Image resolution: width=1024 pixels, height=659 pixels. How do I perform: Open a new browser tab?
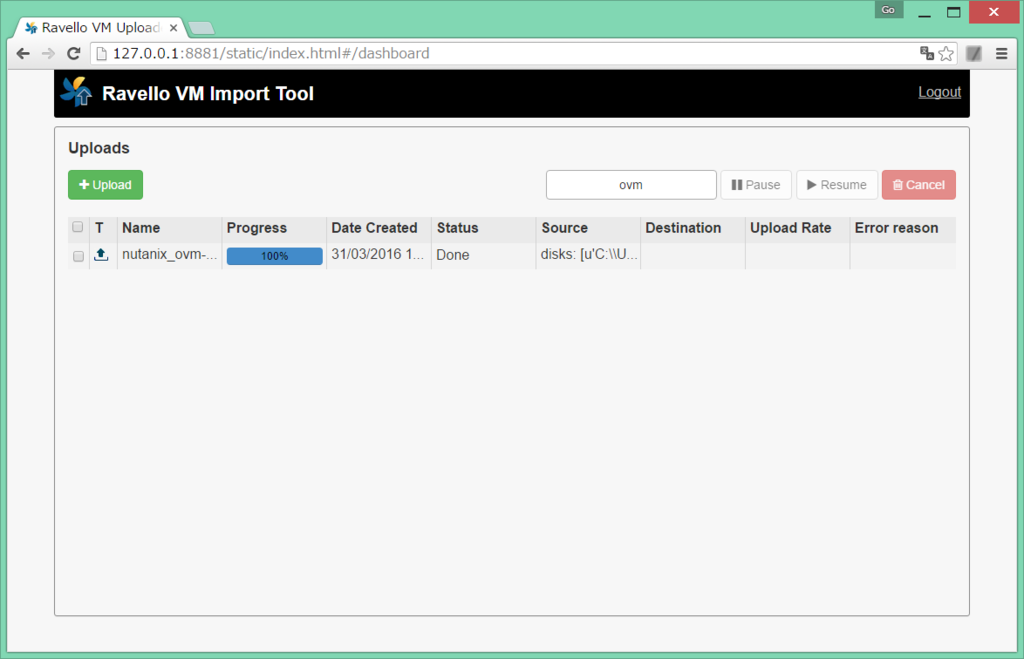tap(201, 28)
